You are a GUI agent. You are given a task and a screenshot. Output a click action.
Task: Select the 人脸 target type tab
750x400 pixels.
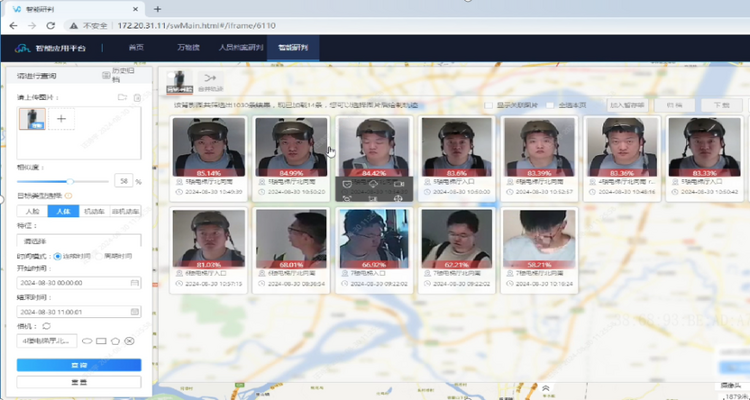(x=33, y=211)
